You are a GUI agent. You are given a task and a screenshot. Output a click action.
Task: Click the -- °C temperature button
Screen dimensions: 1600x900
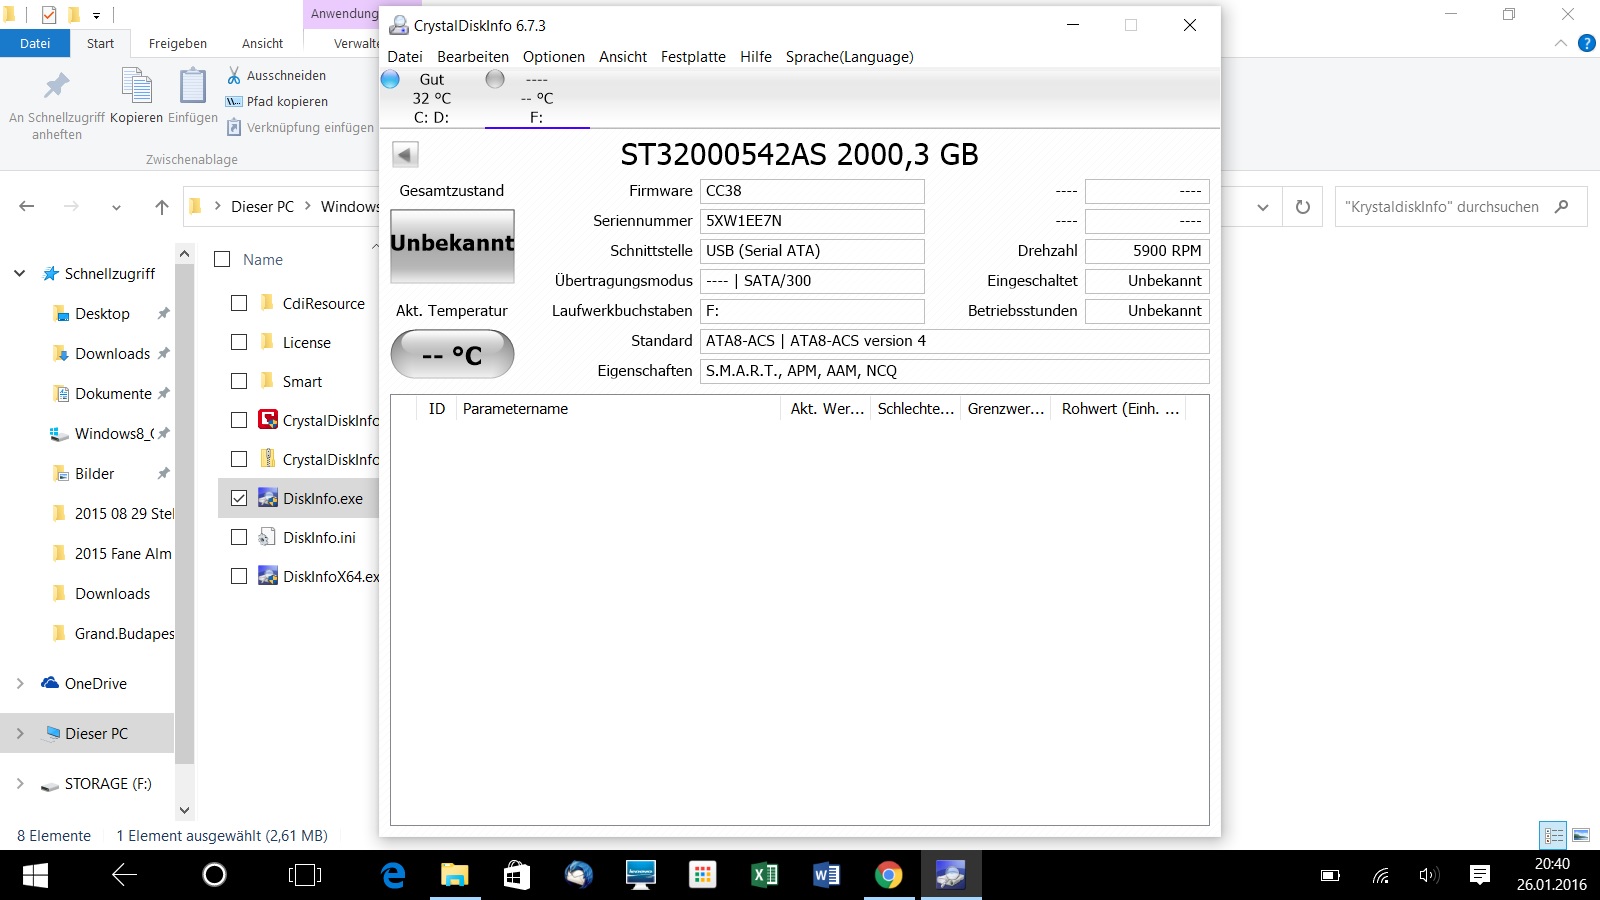pyautogui.click(x=452, y=354)
